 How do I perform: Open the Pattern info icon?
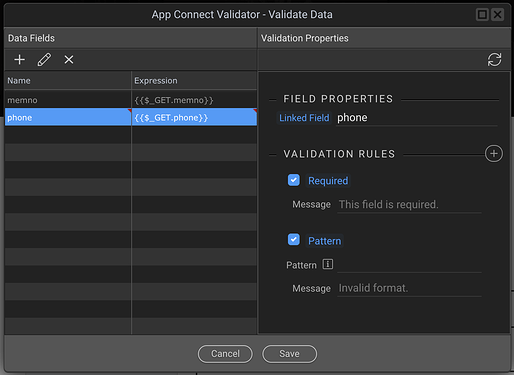(328, 264)
